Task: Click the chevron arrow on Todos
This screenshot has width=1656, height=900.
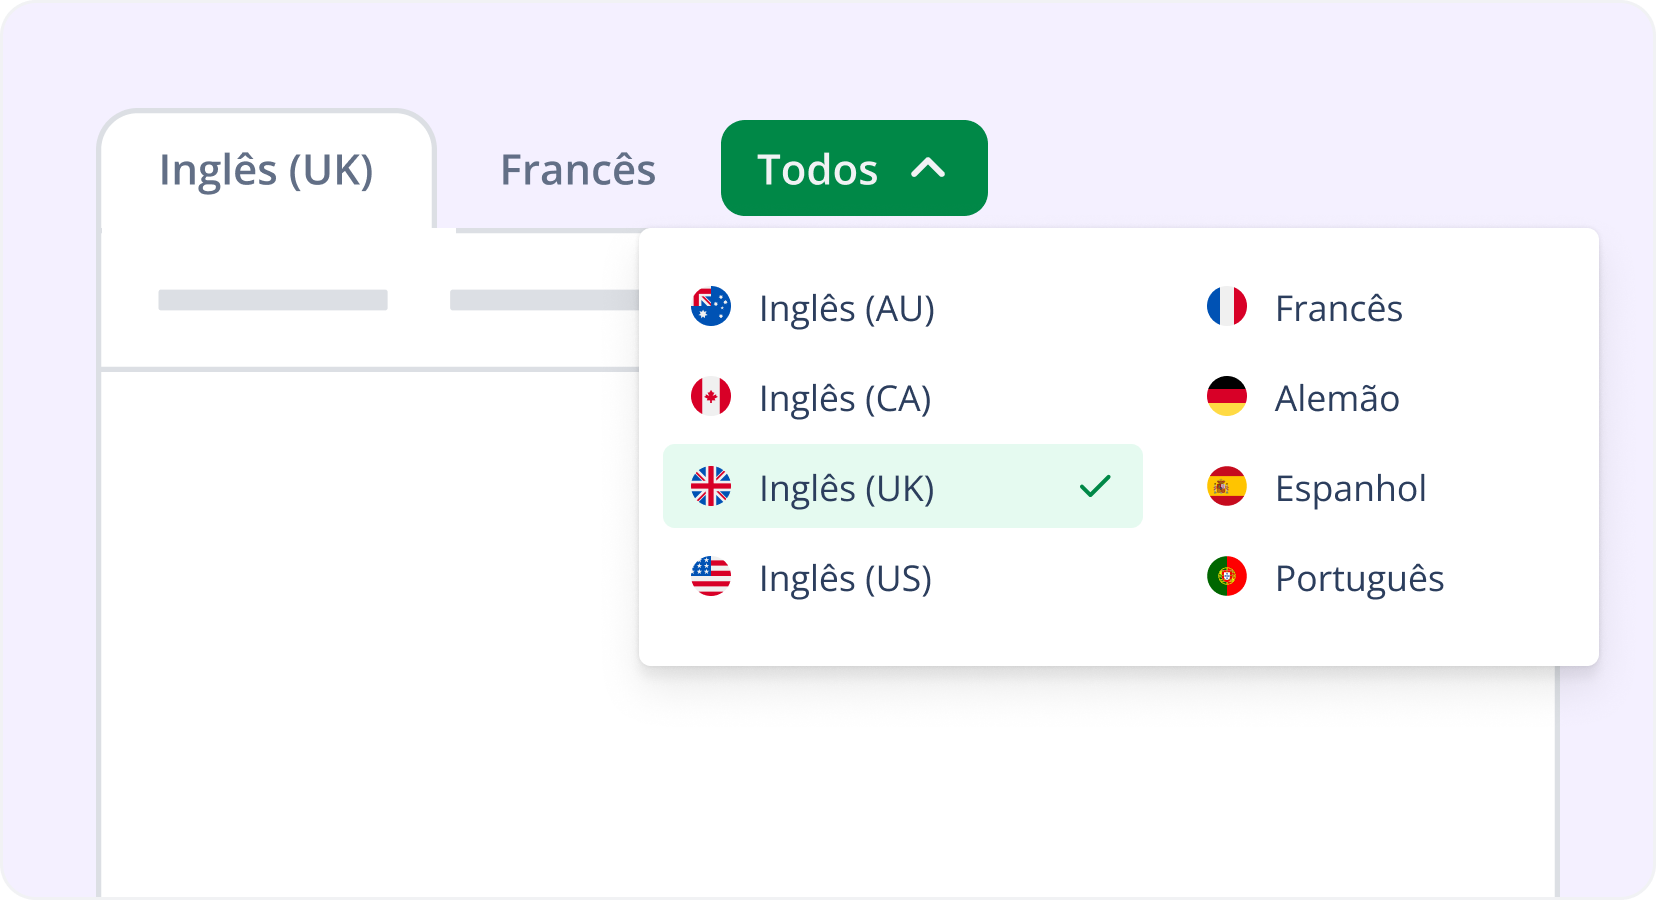Action: (928, 168)
